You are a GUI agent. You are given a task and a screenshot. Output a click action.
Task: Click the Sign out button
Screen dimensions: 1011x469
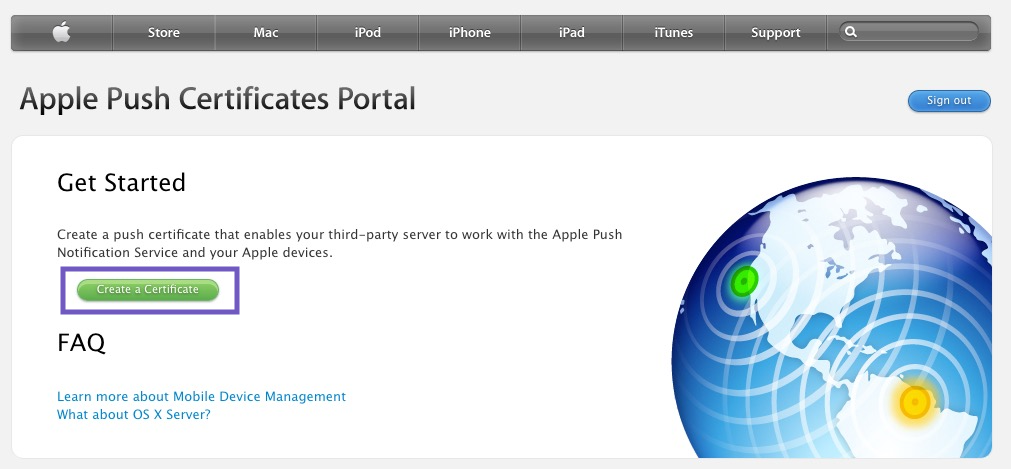[949, 101]
